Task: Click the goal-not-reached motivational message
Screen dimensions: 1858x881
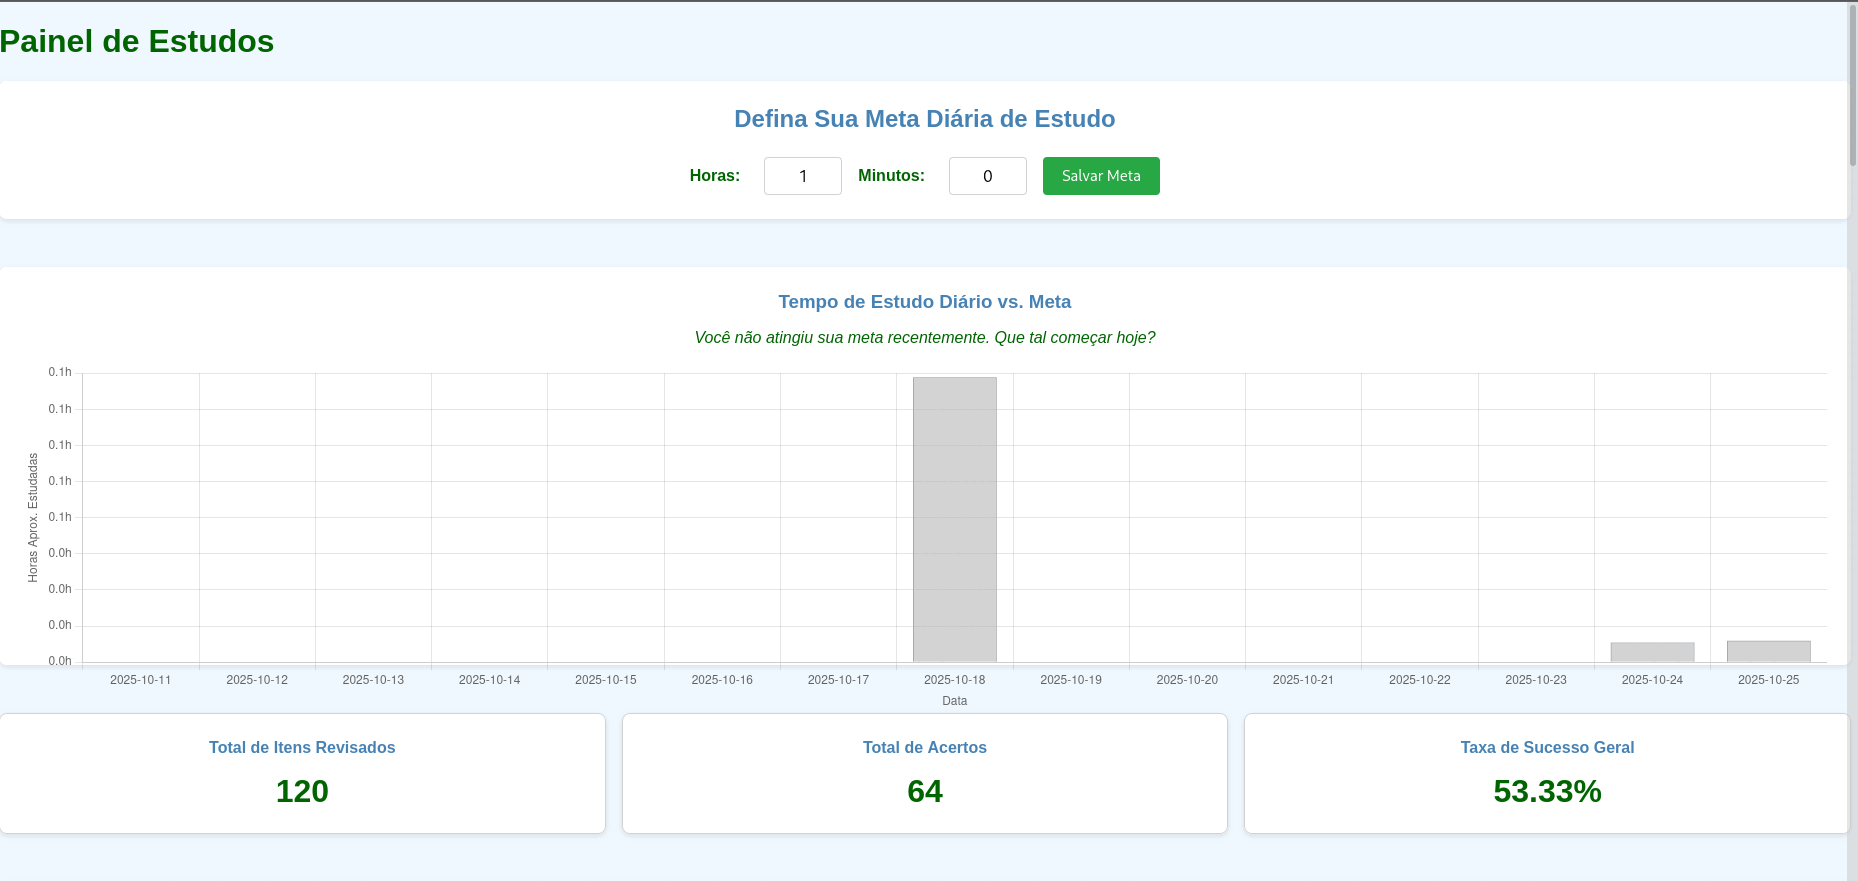Action: pos(924,338)
